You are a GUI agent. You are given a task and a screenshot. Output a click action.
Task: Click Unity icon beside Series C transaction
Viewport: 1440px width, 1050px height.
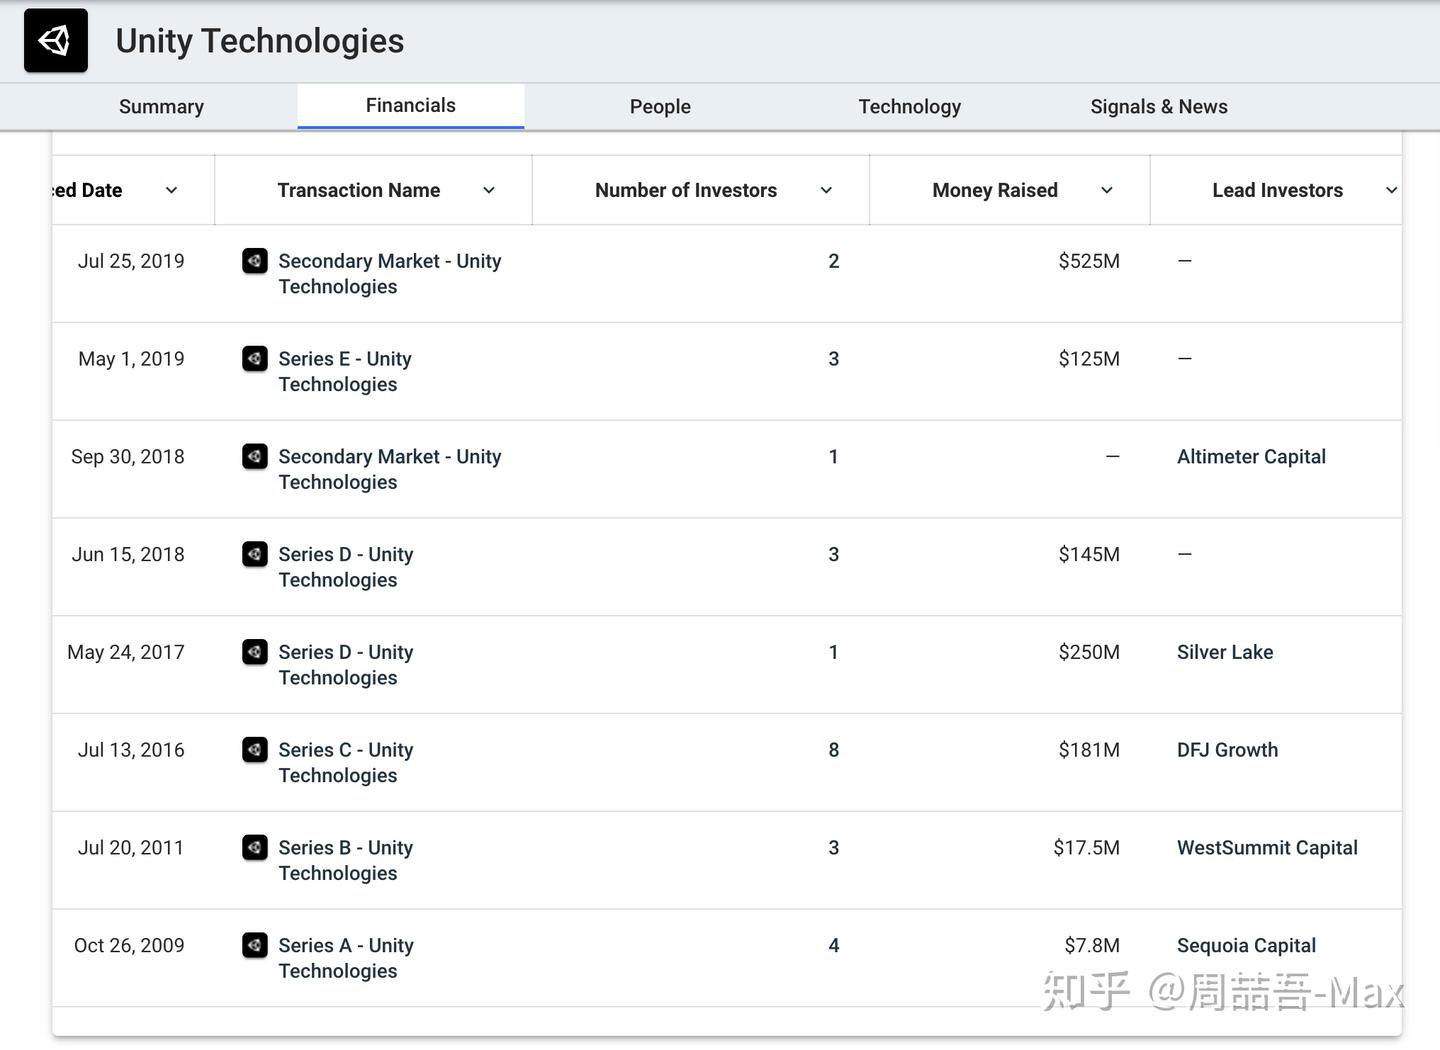coord(255,750)
